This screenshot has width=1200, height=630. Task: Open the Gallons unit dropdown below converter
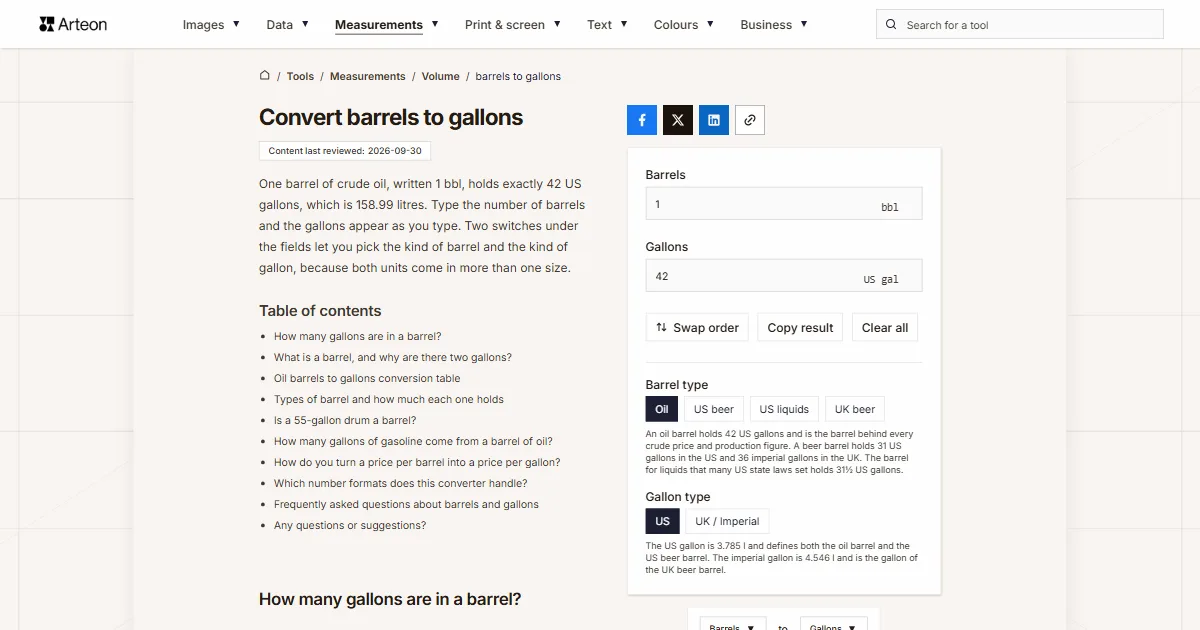[833, 624]
